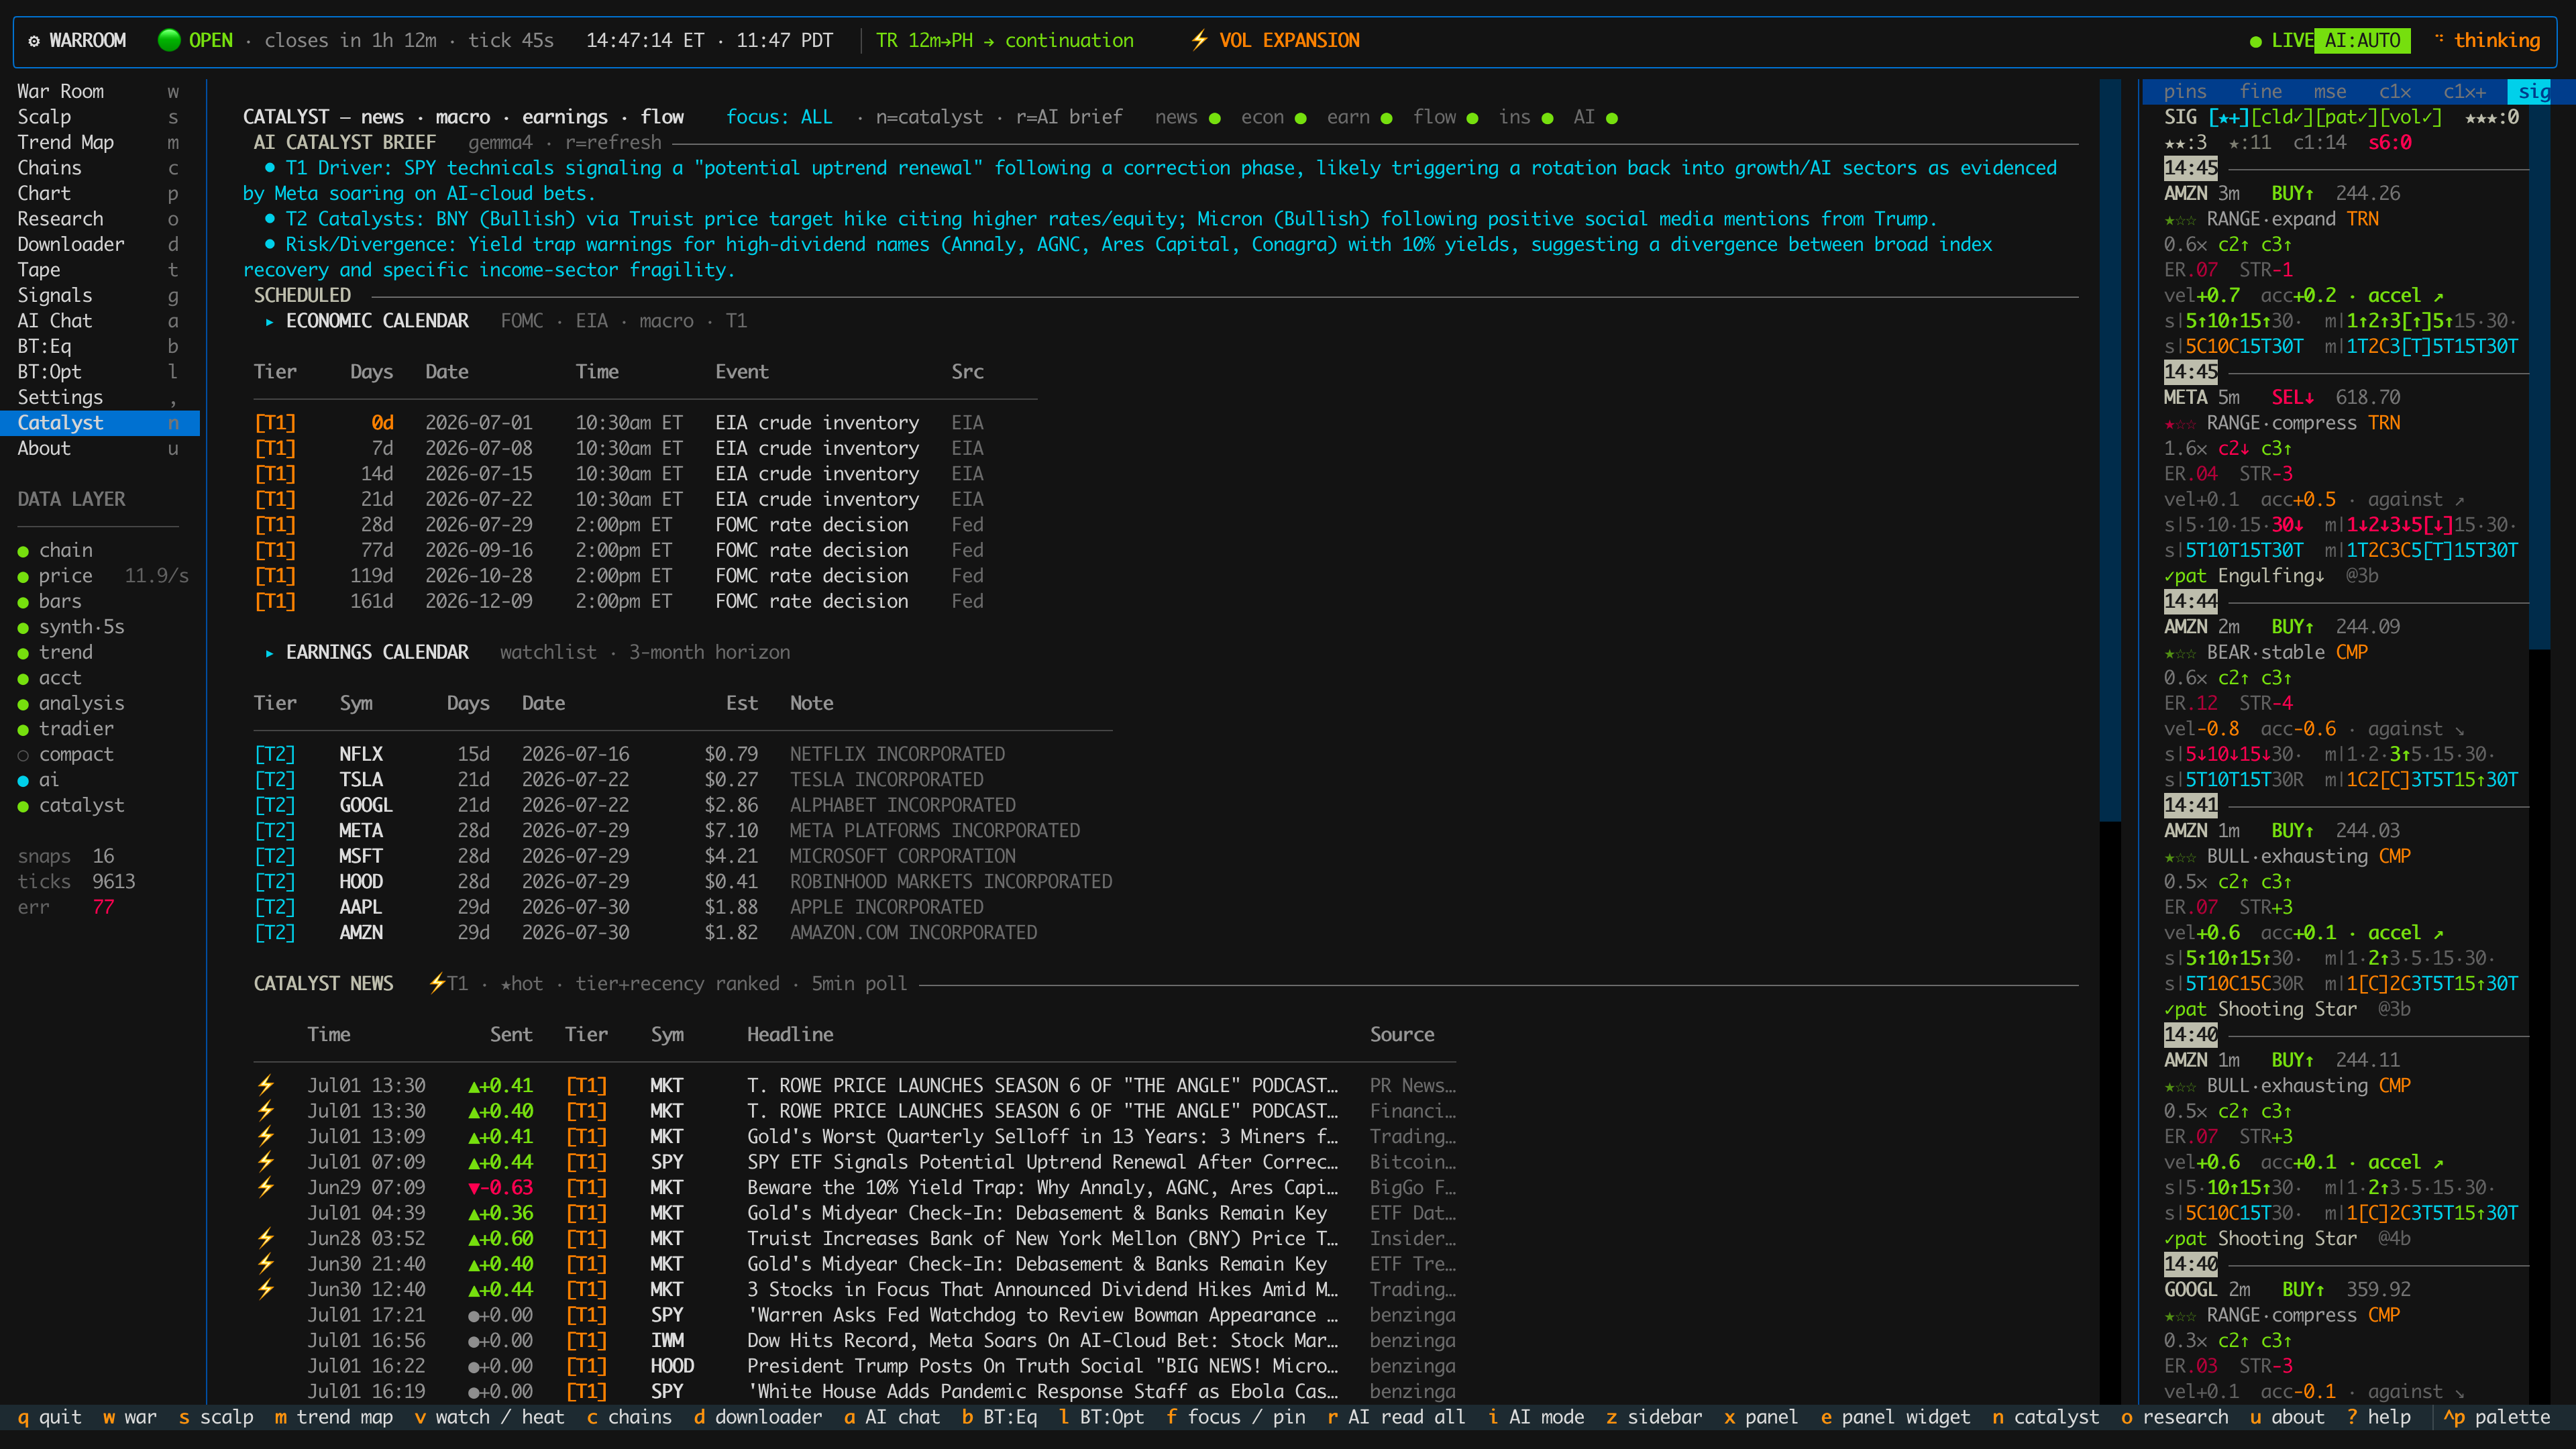Click the WARROOM gear icon
Viewport: 2576px width, 1449px height.
[x=34, y=41]
